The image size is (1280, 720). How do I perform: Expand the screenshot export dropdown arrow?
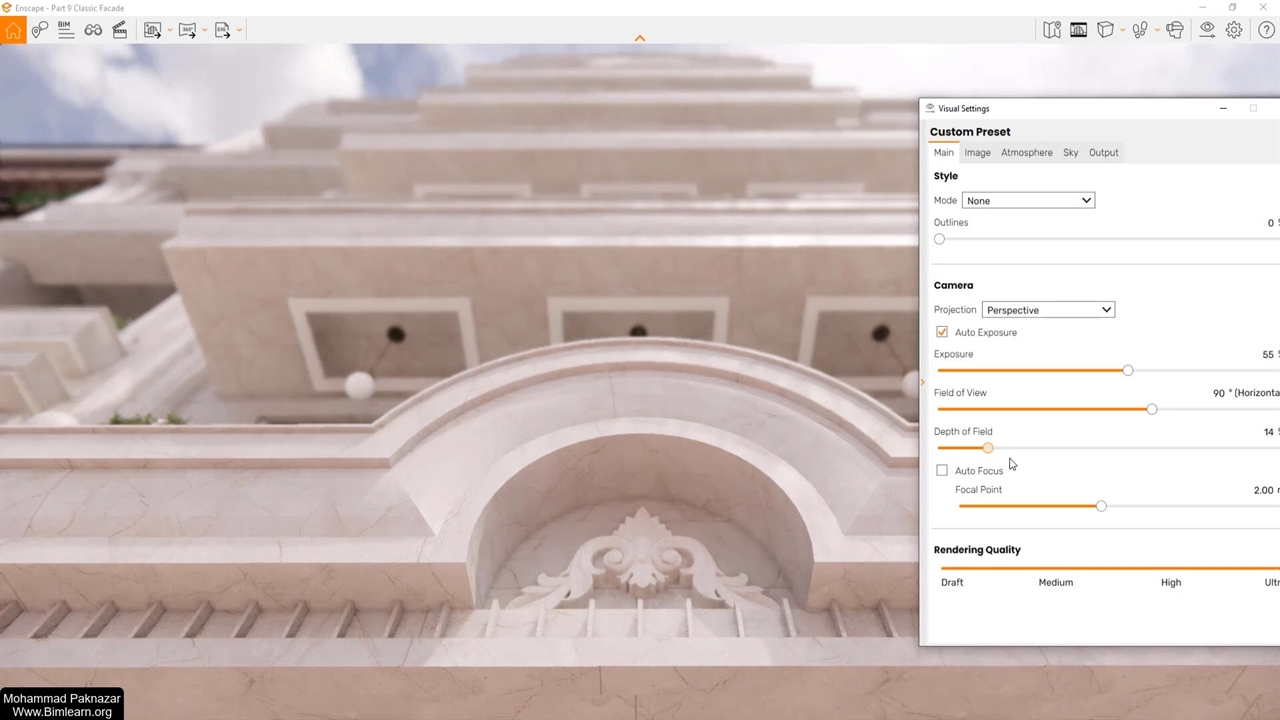[170, 30]
